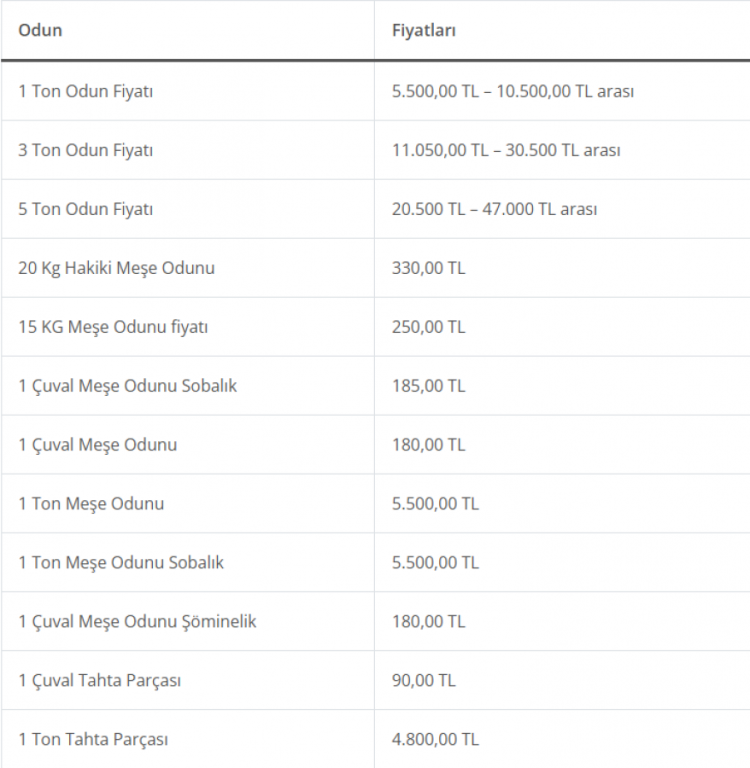Click '1 Ton Meşe Odunu Sobalık' label
Image resolution: width=750 pixels, height=768 pixels.
point(121,562)
